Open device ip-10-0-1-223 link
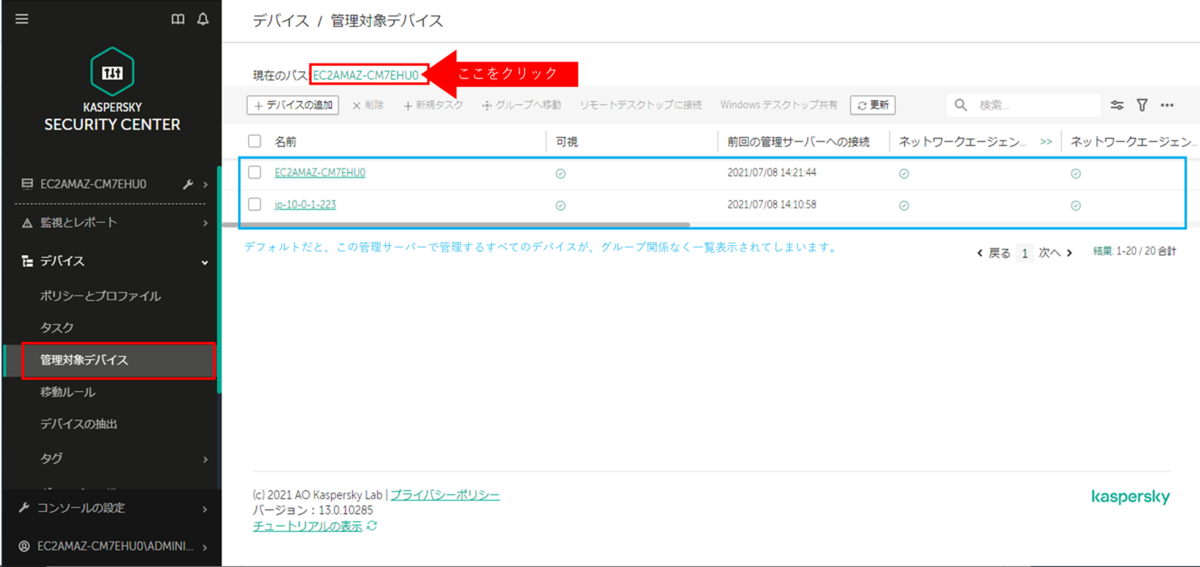This screenshot has height=567, width=1200. pyautogui.click(x=308, y=205)
